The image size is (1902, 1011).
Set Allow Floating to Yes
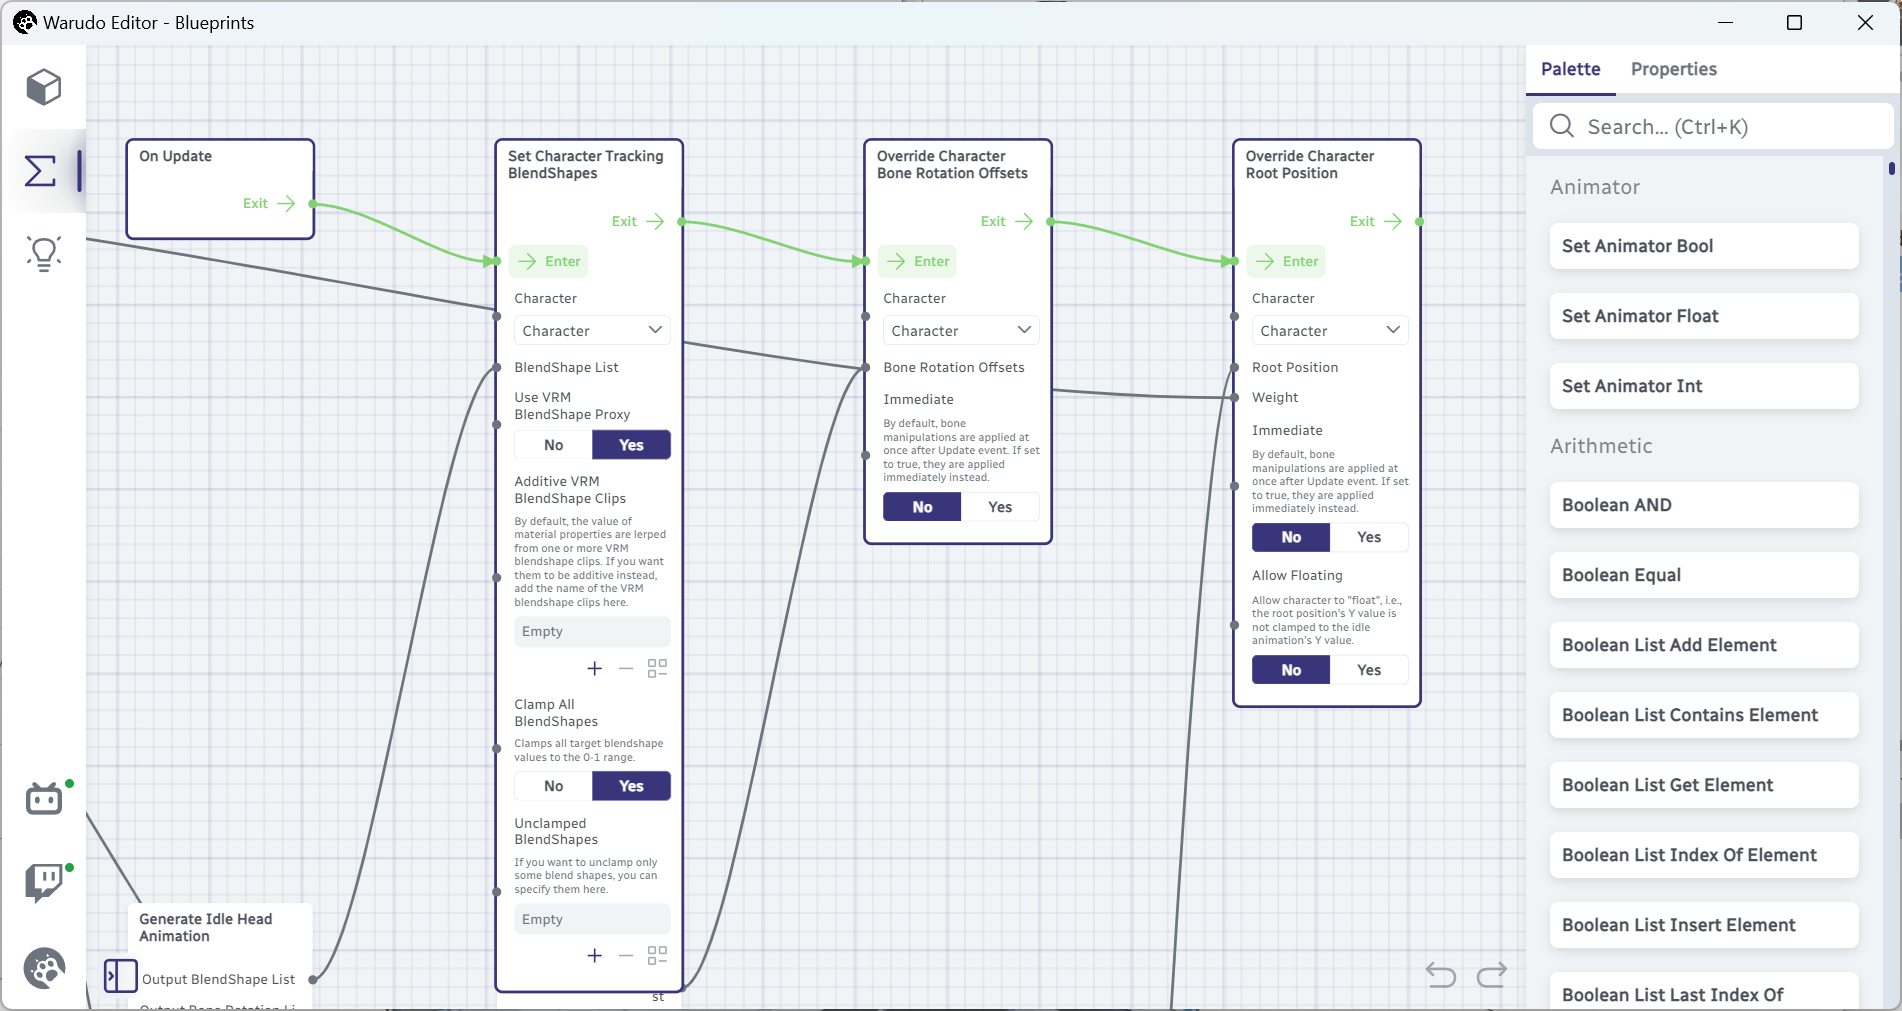tap(1369, 670)
